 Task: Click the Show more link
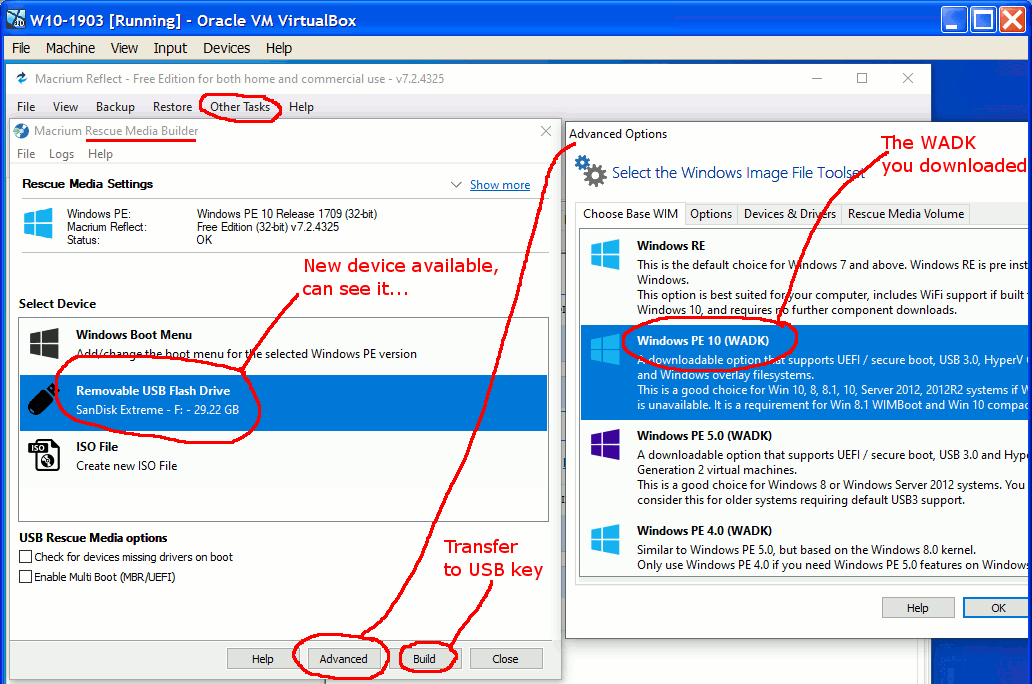pos(500,185)
